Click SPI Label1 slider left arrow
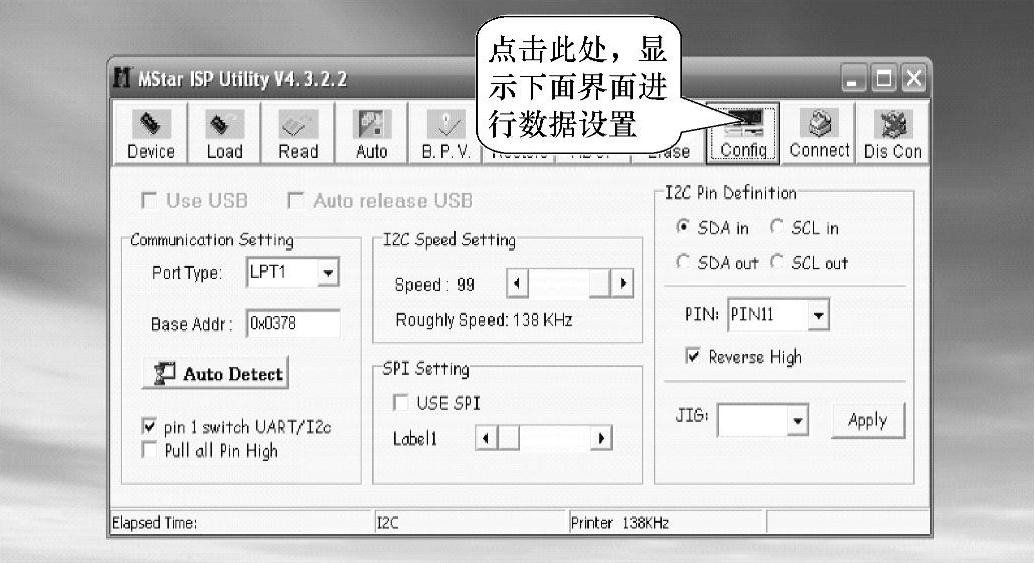The width and height of the screenshot is (1035, 563). tap(486, 438)
